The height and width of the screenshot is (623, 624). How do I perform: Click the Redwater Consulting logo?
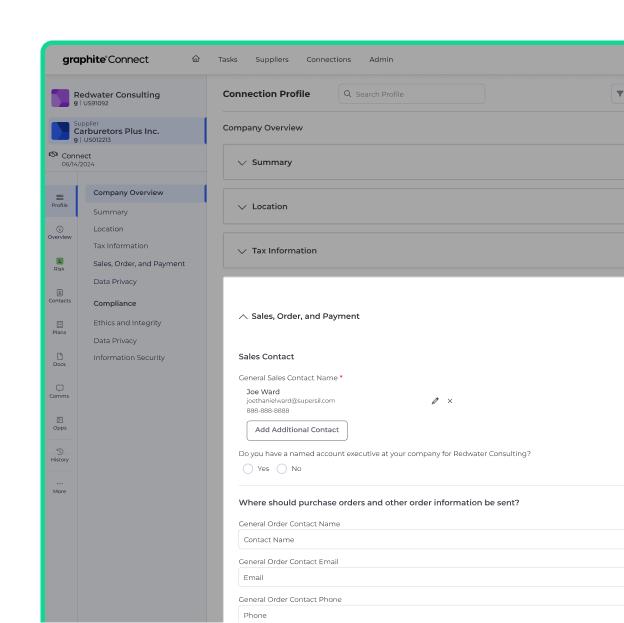pos(60,98)
